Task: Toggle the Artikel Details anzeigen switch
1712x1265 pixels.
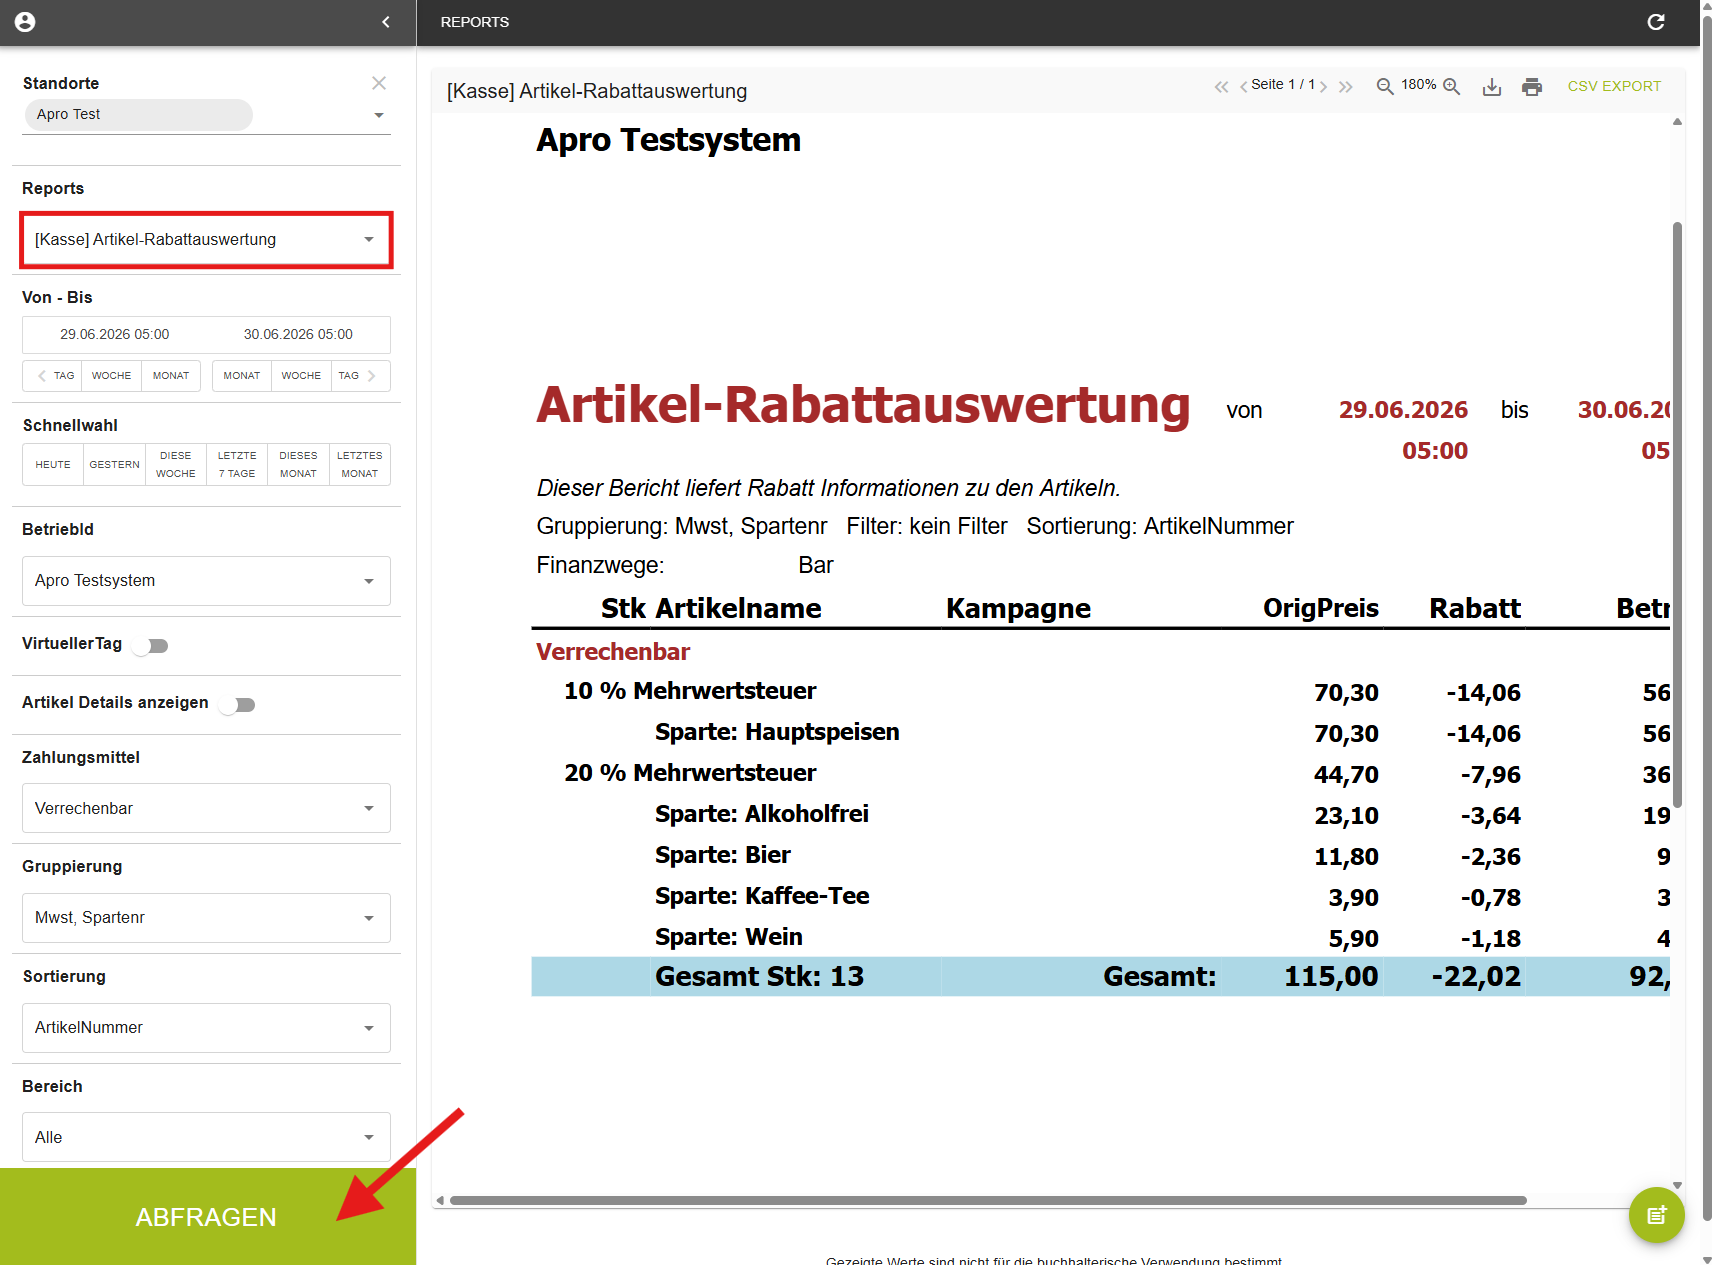Action: click(238, 705)
